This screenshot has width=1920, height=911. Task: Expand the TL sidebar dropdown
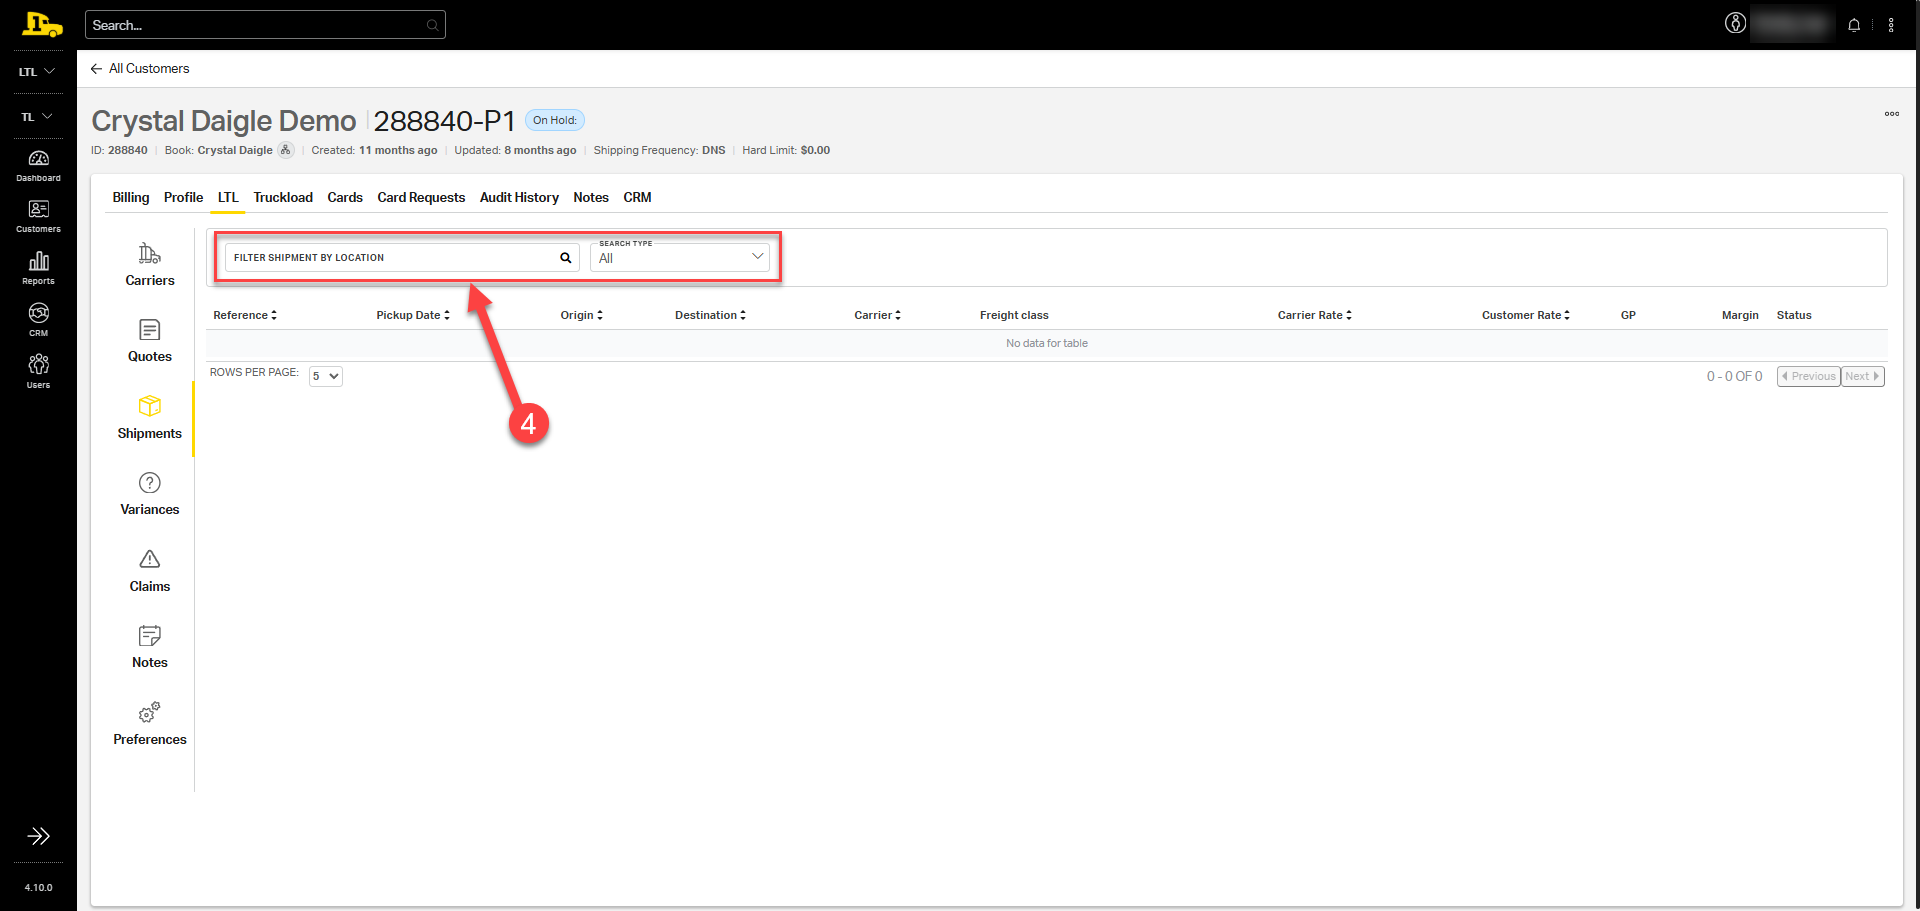coord(37,117)
